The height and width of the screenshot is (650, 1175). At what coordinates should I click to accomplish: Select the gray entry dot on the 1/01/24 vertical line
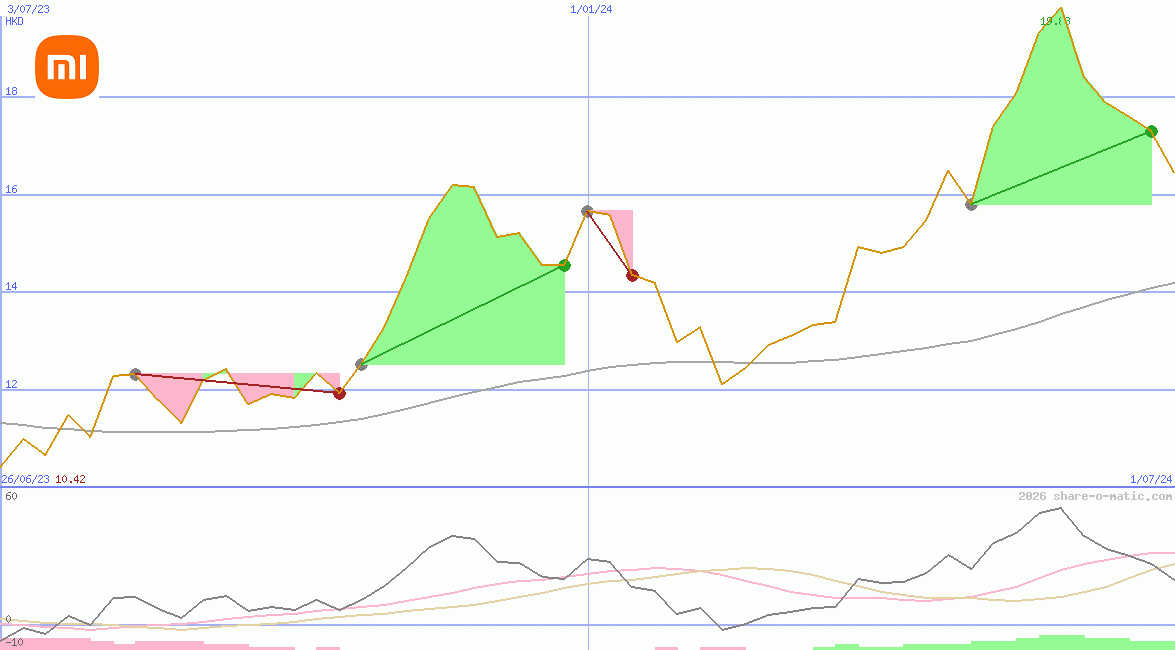588,212
